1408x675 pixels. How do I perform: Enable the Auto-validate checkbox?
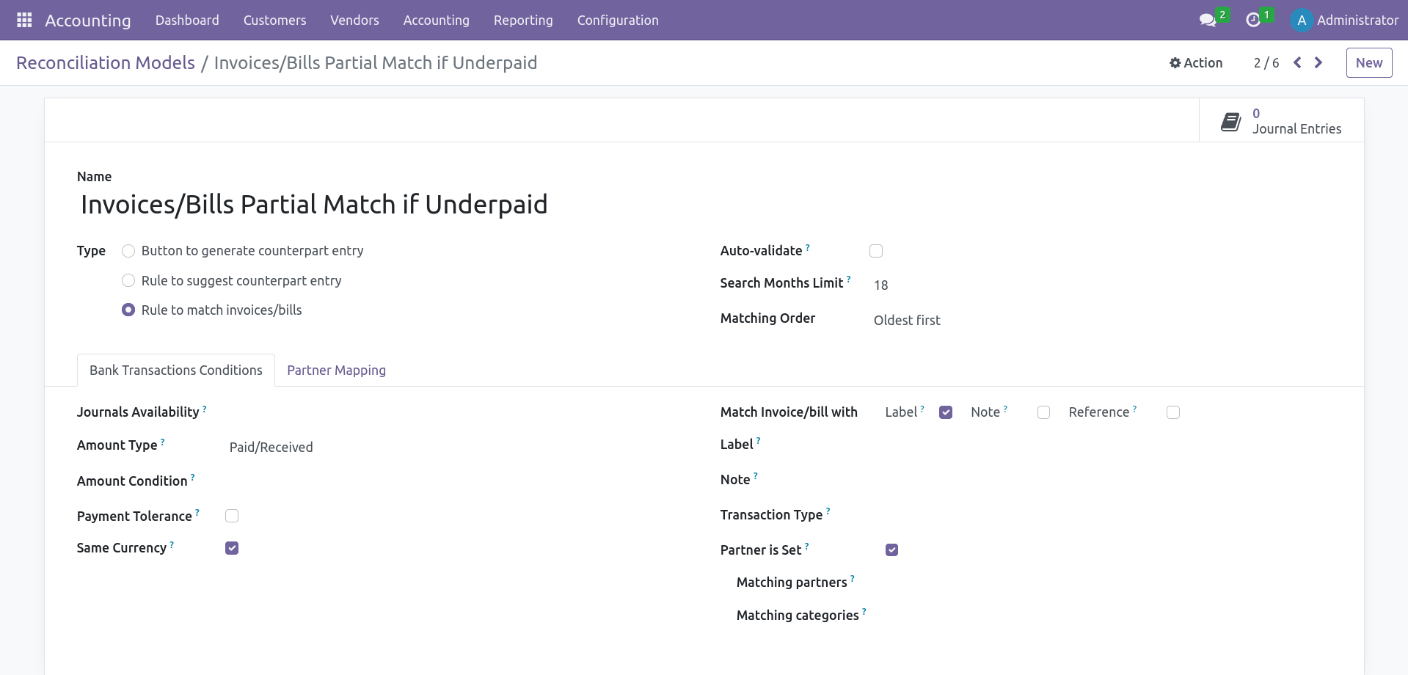[x=876, y=251]
